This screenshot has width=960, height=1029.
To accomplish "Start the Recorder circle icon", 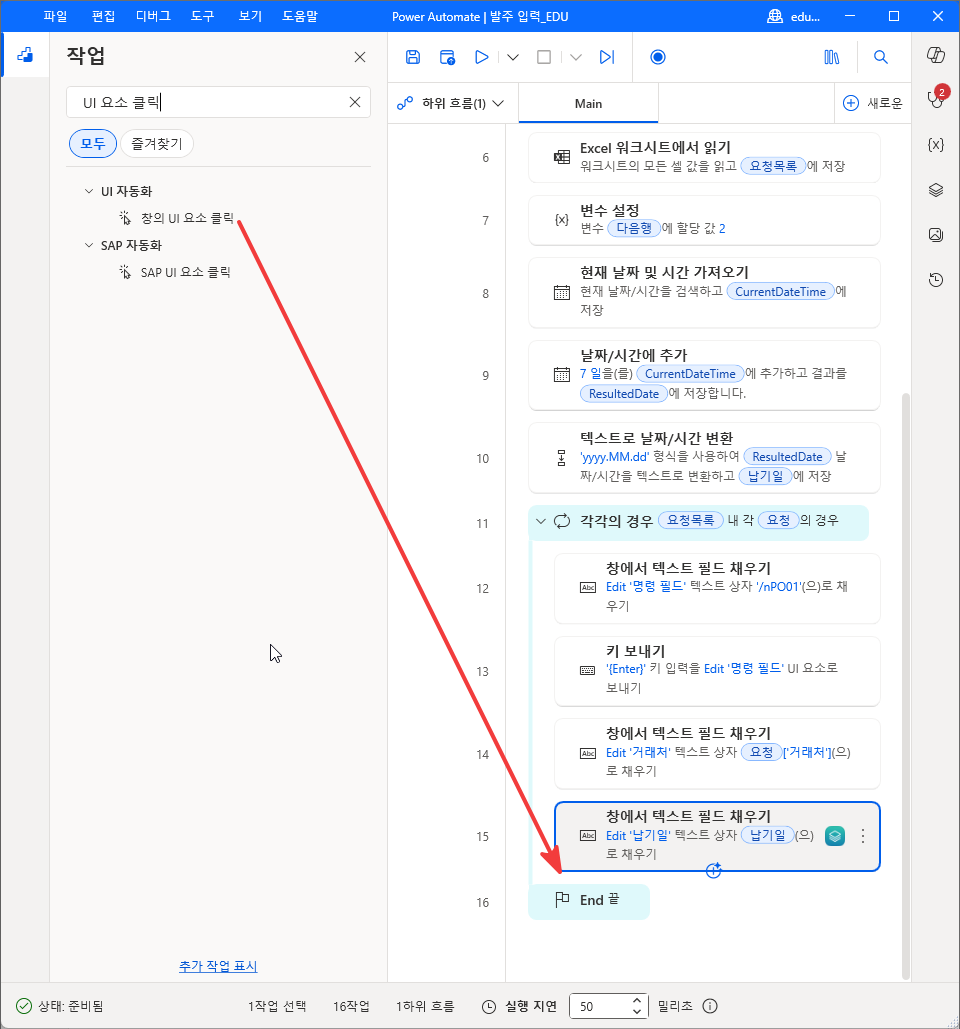I will pyautogui.click(x=657, y=57).
